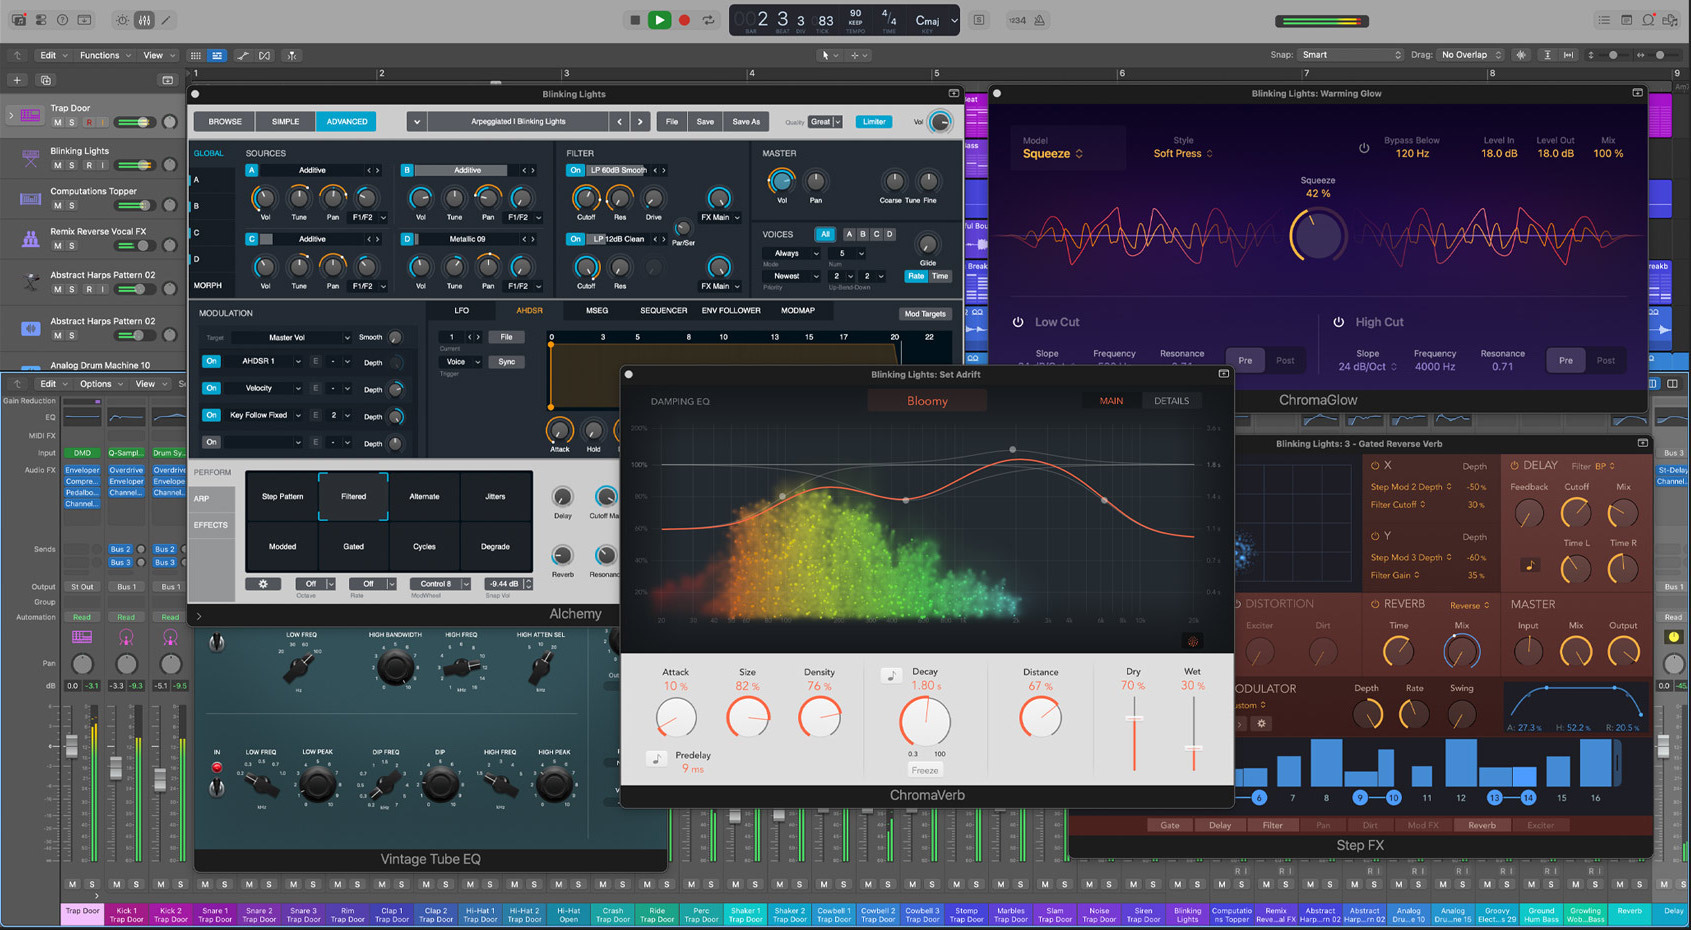The height and width of the screenshot is (930, 1691).
Task: Open the List Editors icon
Action: (x=1604, y=20)
